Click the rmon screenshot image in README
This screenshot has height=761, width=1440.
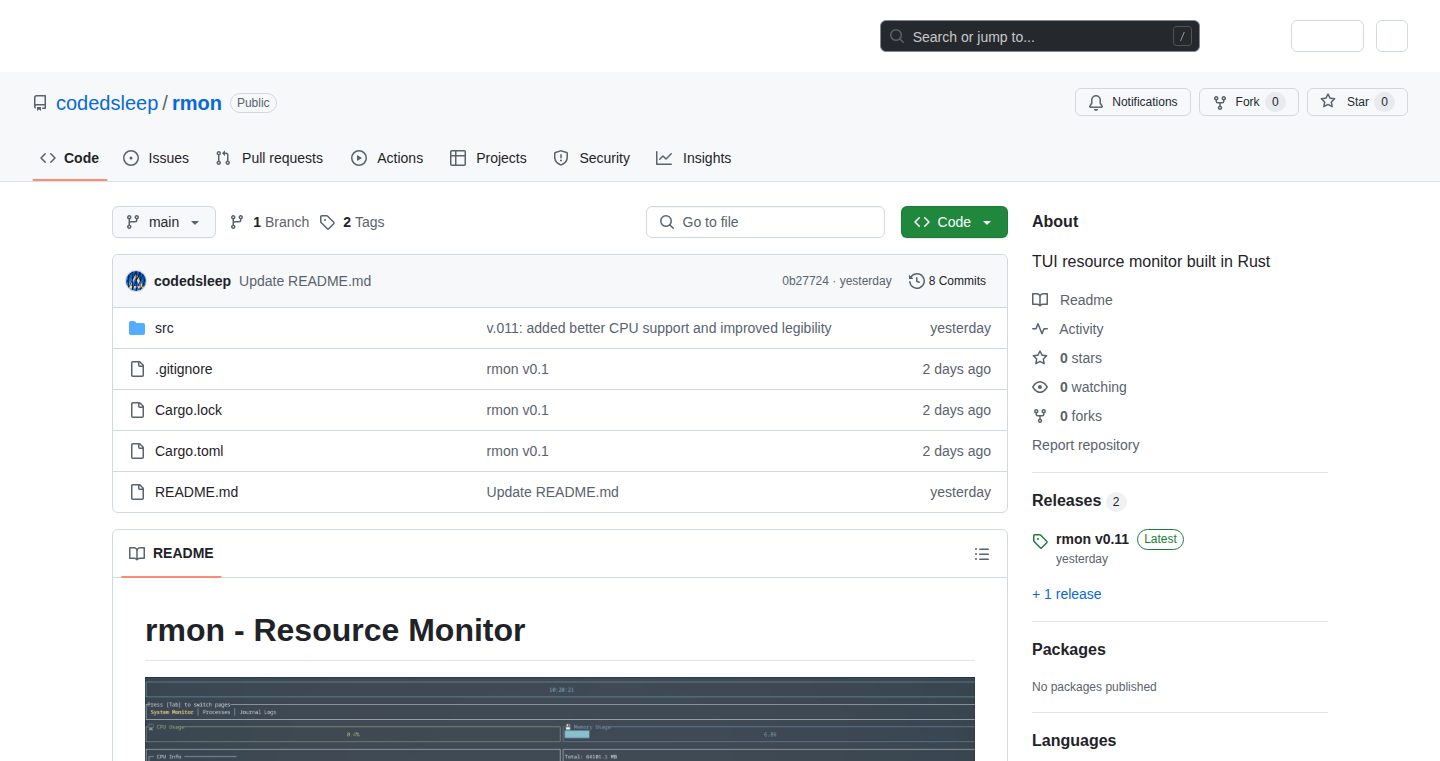pyautogui.click(x=560, y=719)
